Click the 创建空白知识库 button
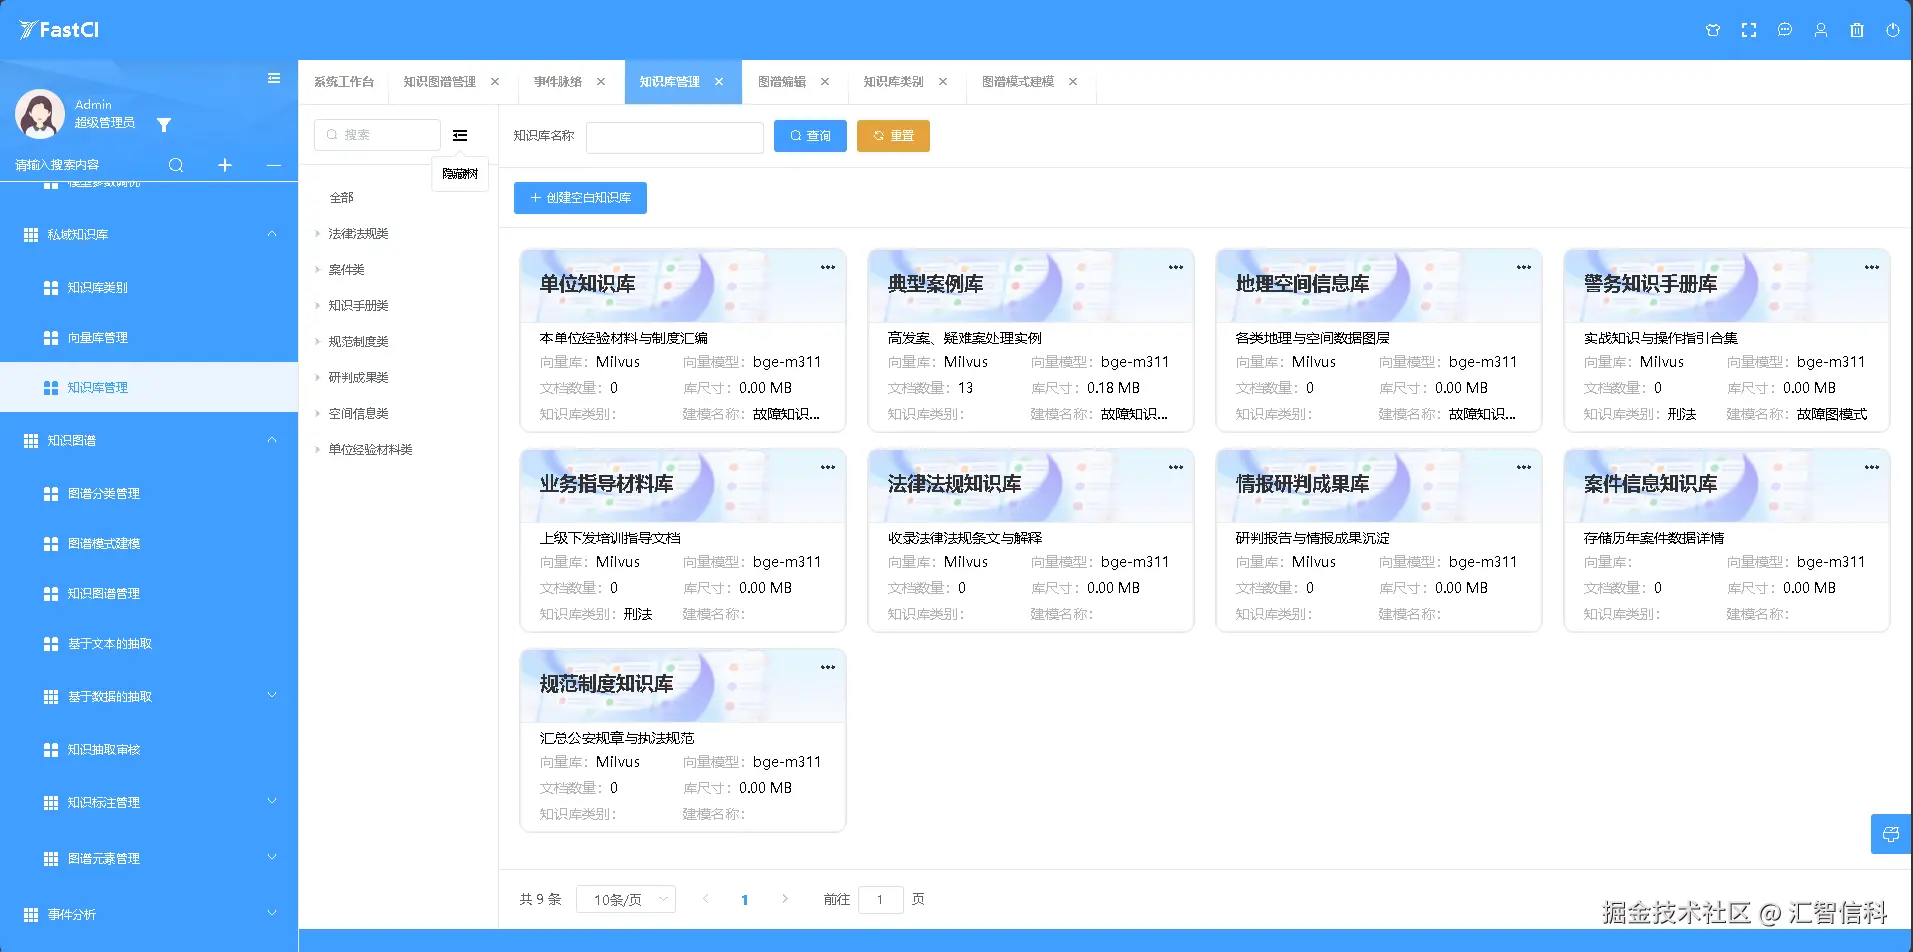 [580, 198]
